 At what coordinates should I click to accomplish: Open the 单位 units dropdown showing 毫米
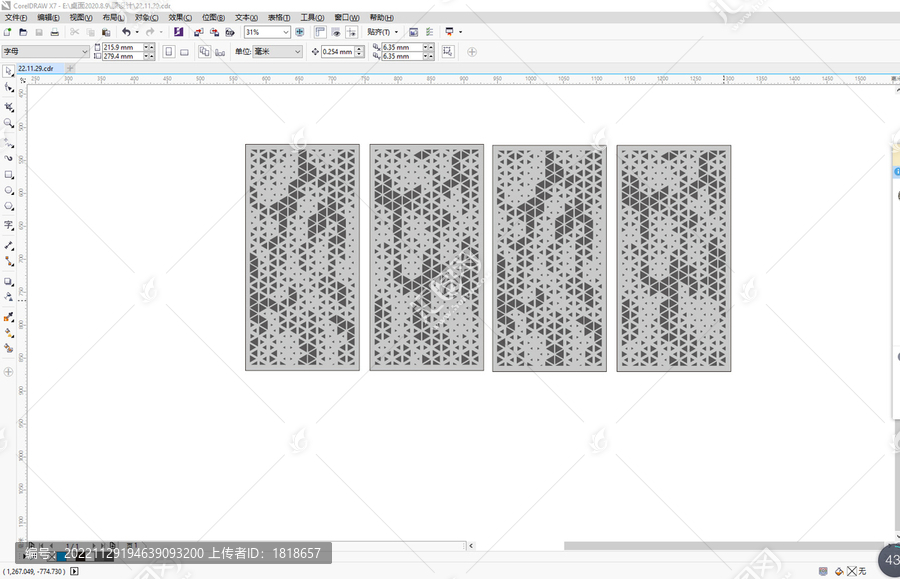click(278, 52)
